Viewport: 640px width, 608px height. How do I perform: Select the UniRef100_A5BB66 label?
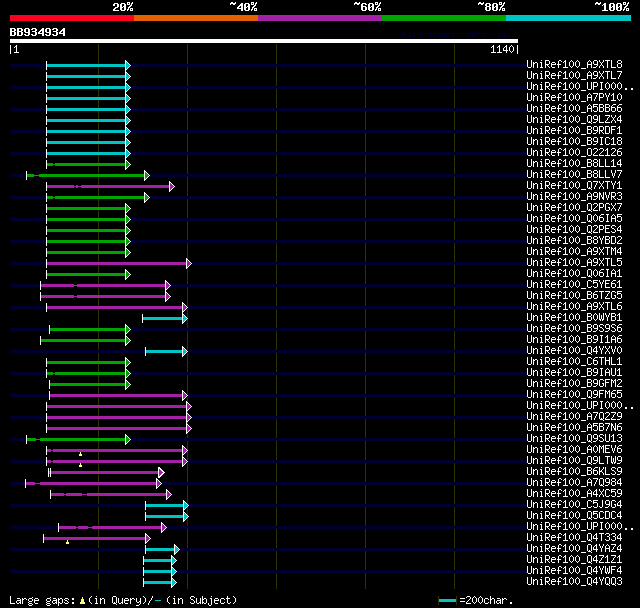574,109
